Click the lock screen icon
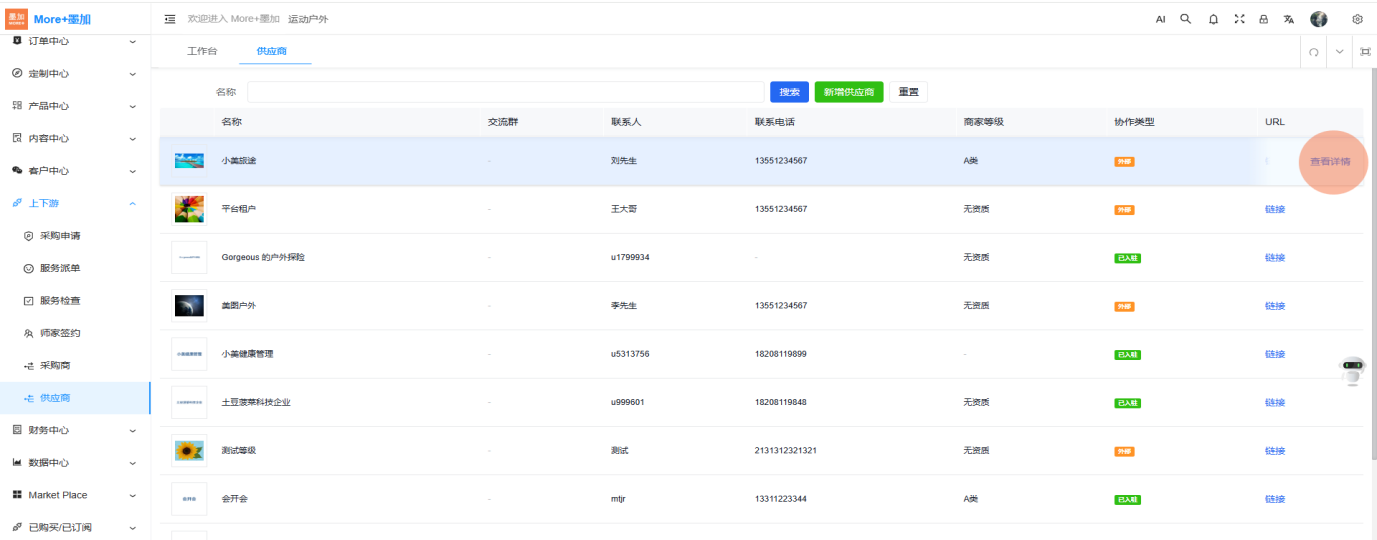Viewport: 1377px width, 540px height. pyautogui.click(x=1264, y=19)
